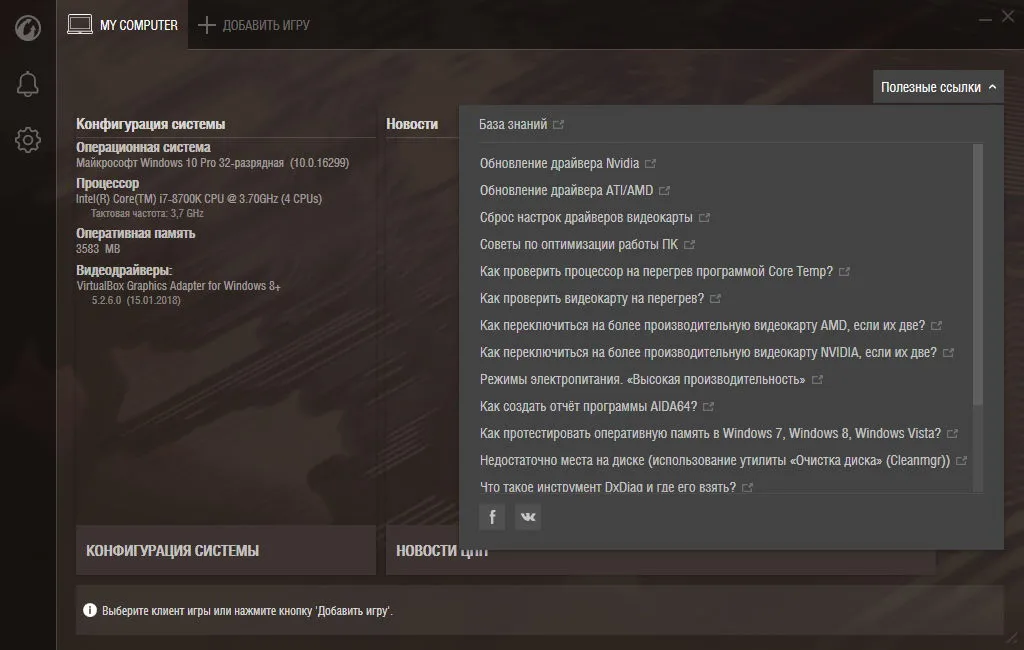Open notifications bell icon
The image size is (1024, 650).
[x=27, y=84]
